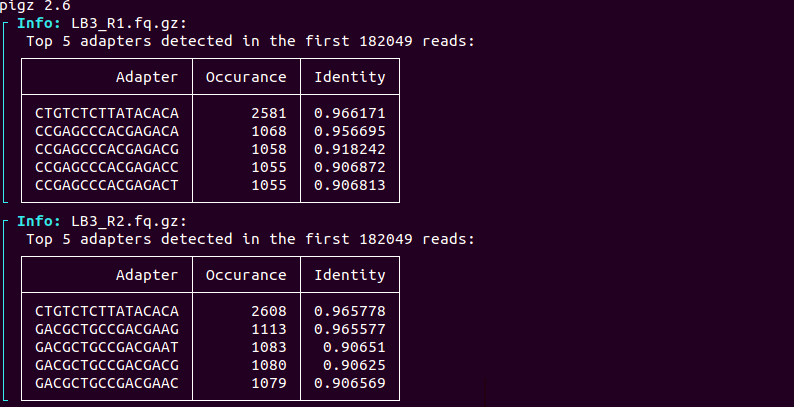Click occurrence value 1080
794x407 pixels.
(269, 365)
